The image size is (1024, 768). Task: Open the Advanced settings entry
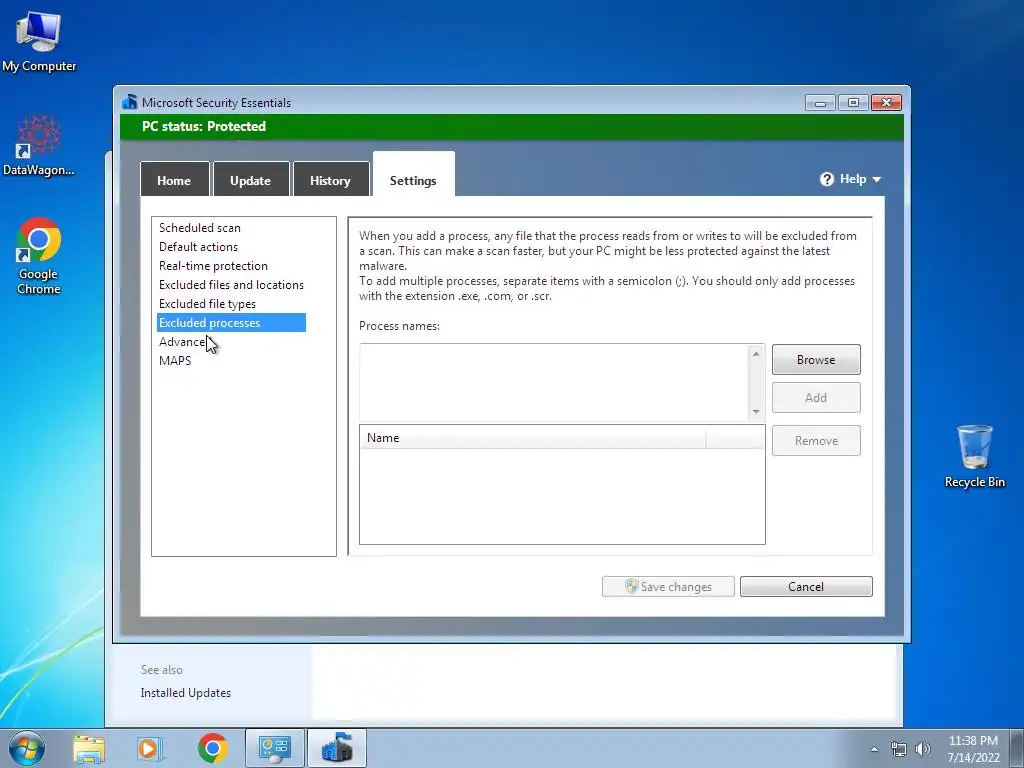pyautogui.click(x=182, y=342)
